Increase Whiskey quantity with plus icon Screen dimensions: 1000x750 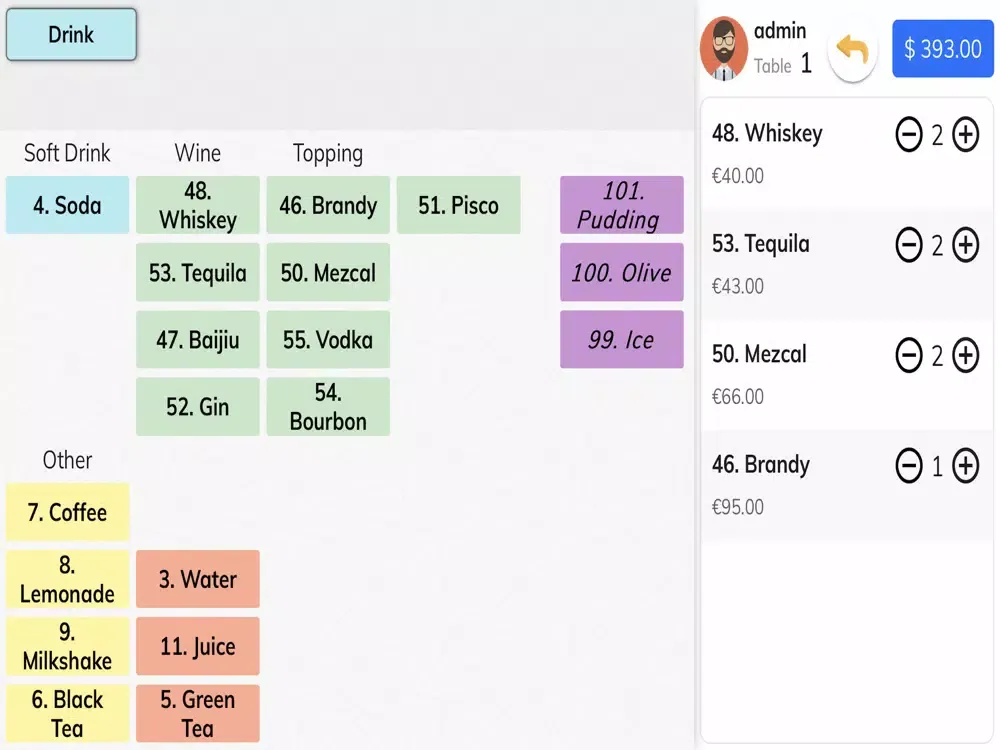click(965, 135)
